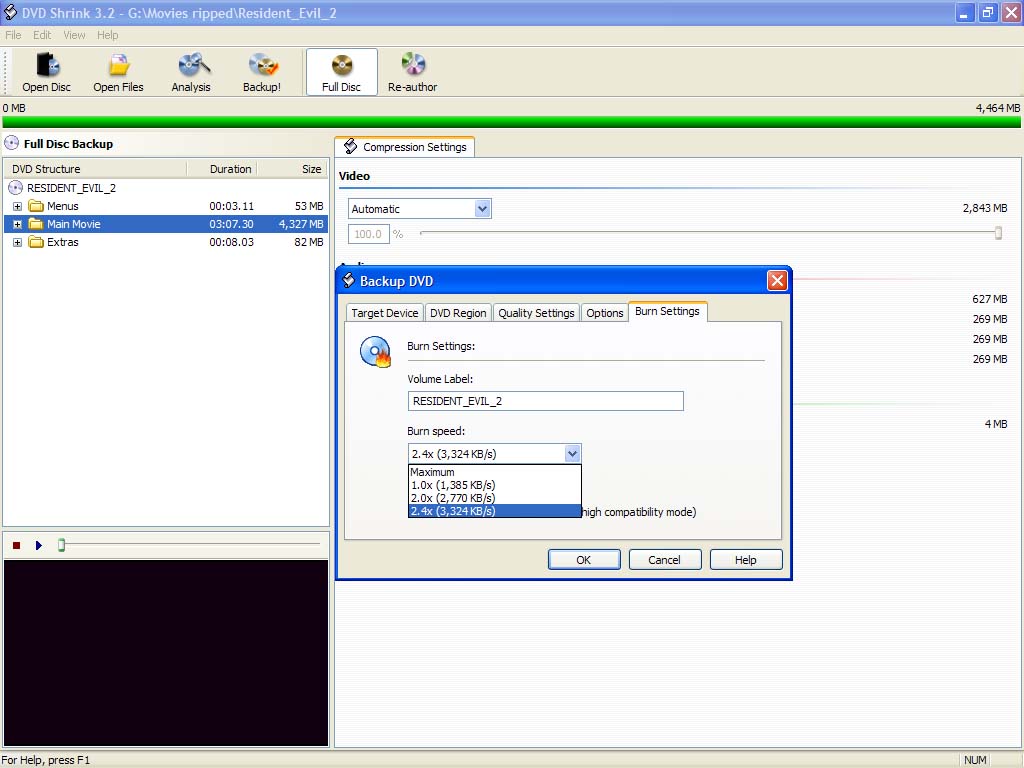Expand the Extras tree node
The height and width of the screenshot is (768, 1024).
coord(18,242)
